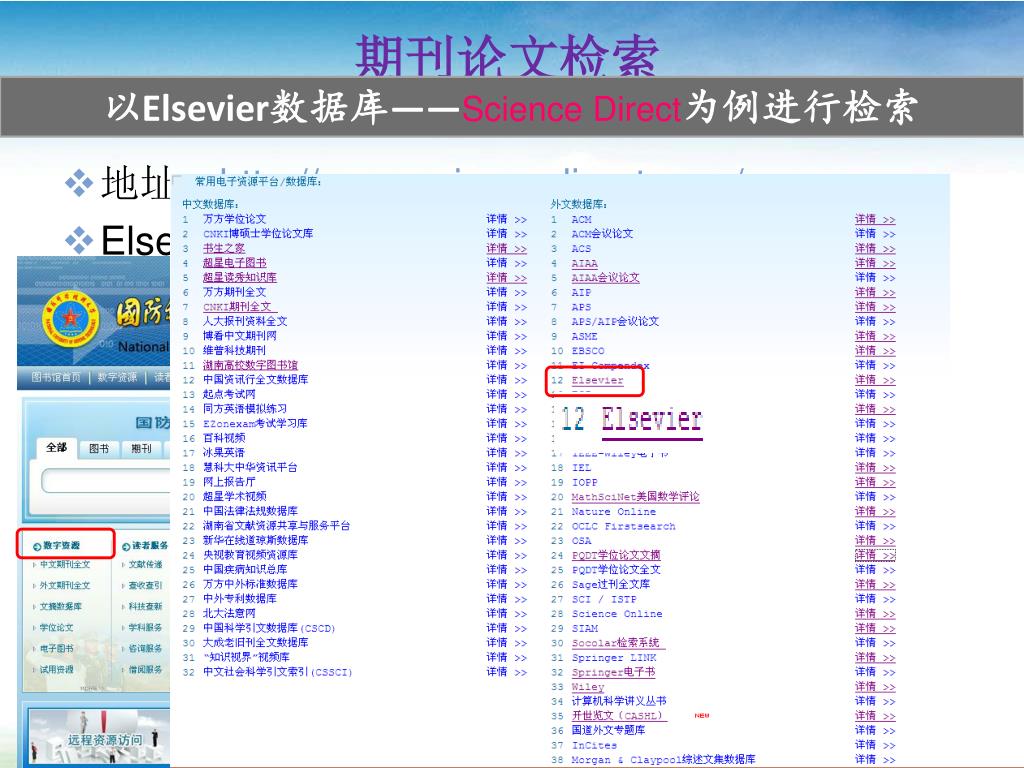This screenshot has height=768, width=1024.
Task: Open the ASME database link
Action: click(x=584, y=336)
